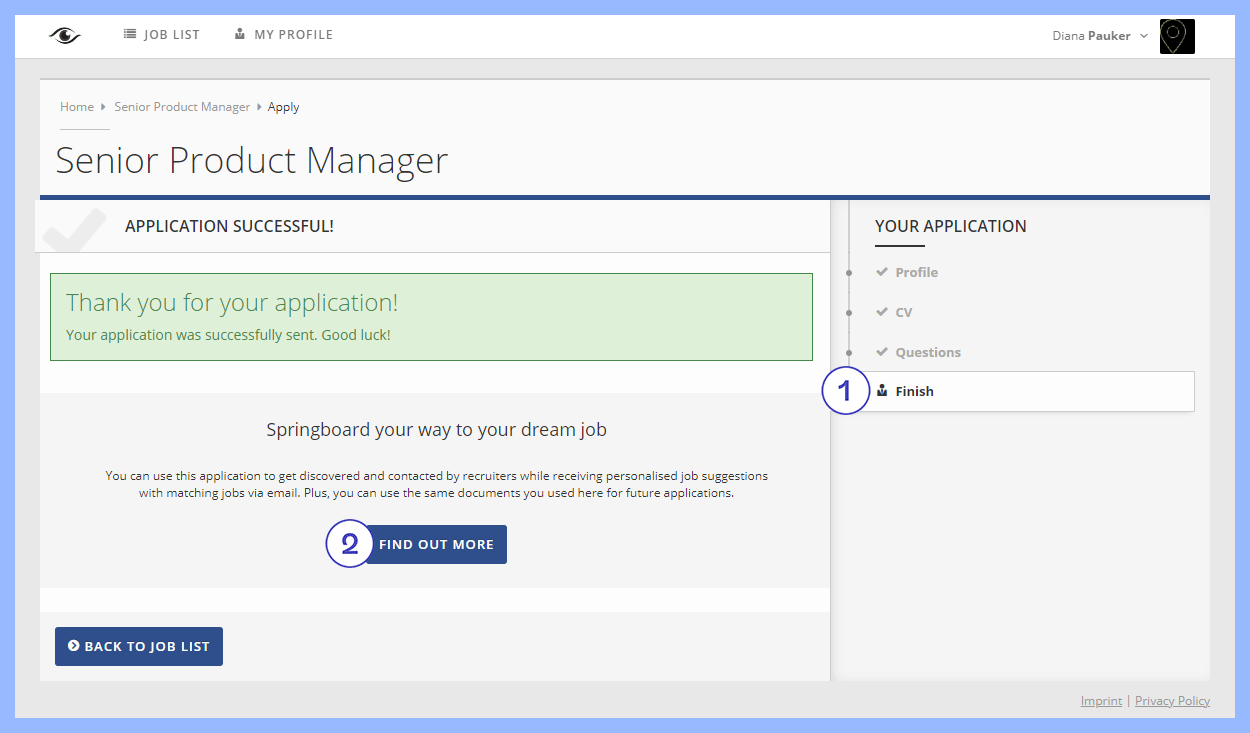Open My Profile in the top navigation

pyautogui.click(x=284, y=35)
